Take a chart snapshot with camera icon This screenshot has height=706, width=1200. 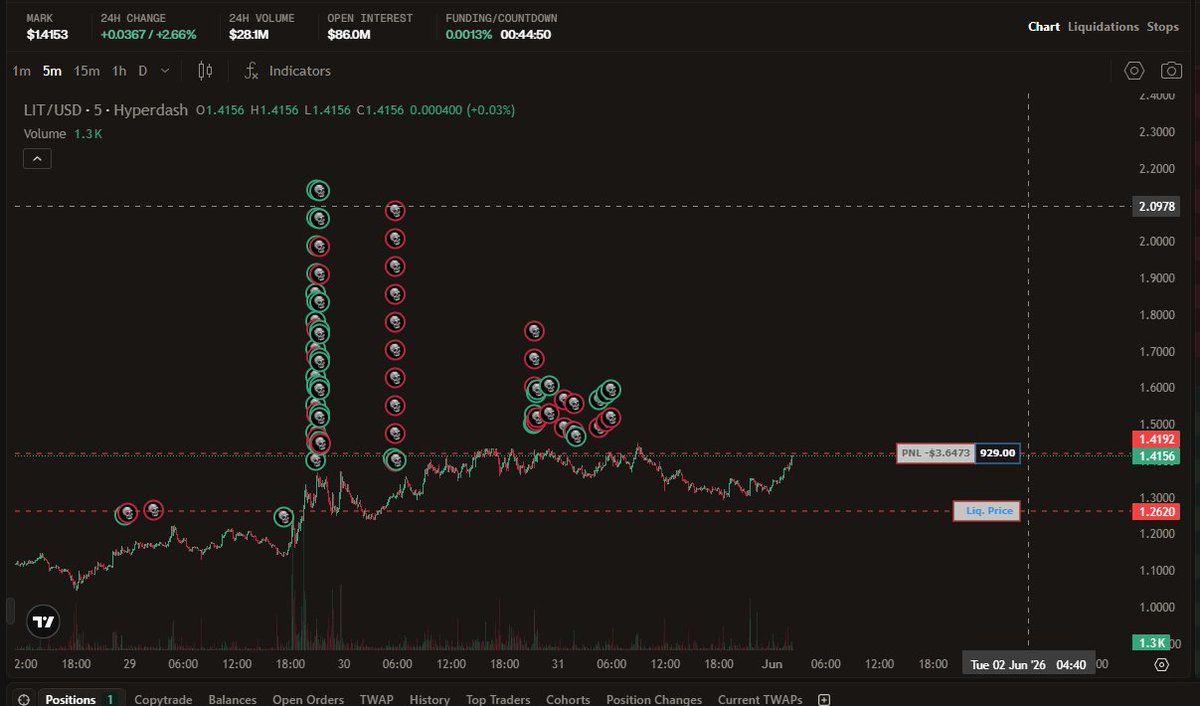(1171, 71)
